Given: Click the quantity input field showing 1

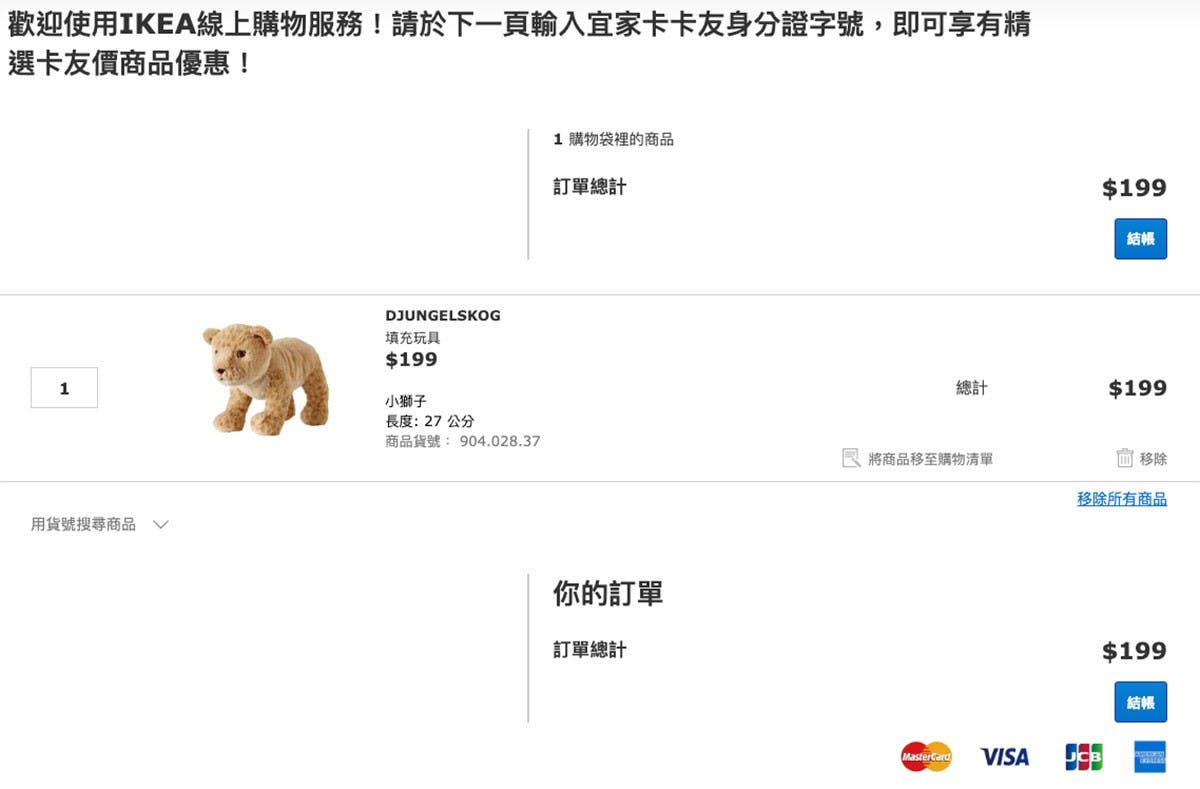Looking at the screenshot, I should coord(64,388).
